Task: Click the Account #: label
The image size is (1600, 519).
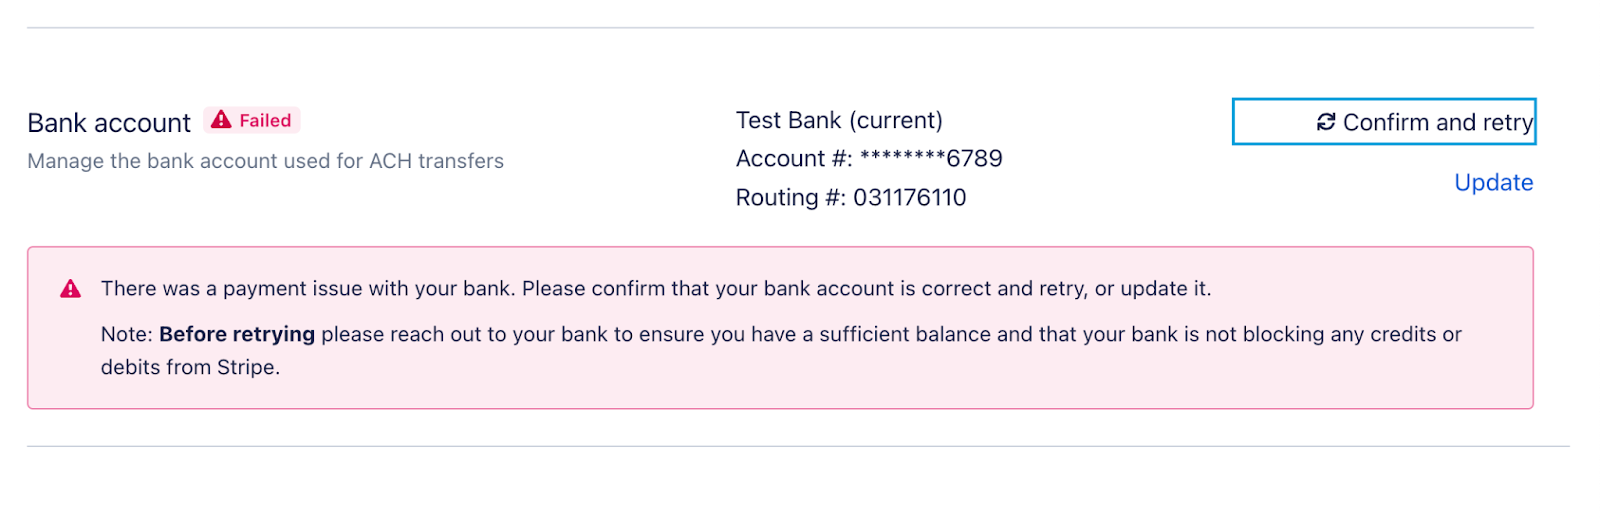Action: point(794,158)
